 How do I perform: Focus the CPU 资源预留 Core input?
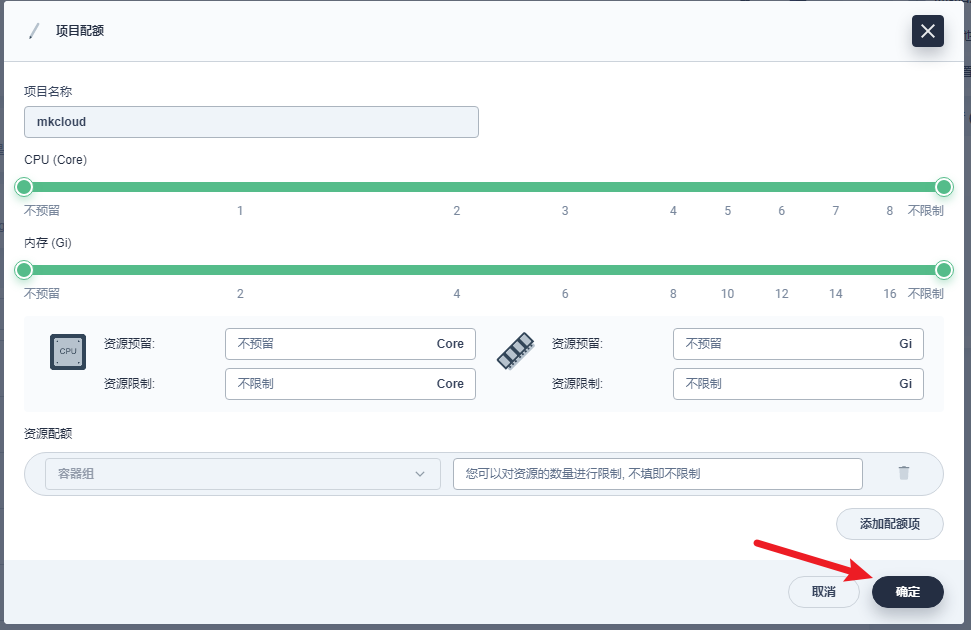330,344
